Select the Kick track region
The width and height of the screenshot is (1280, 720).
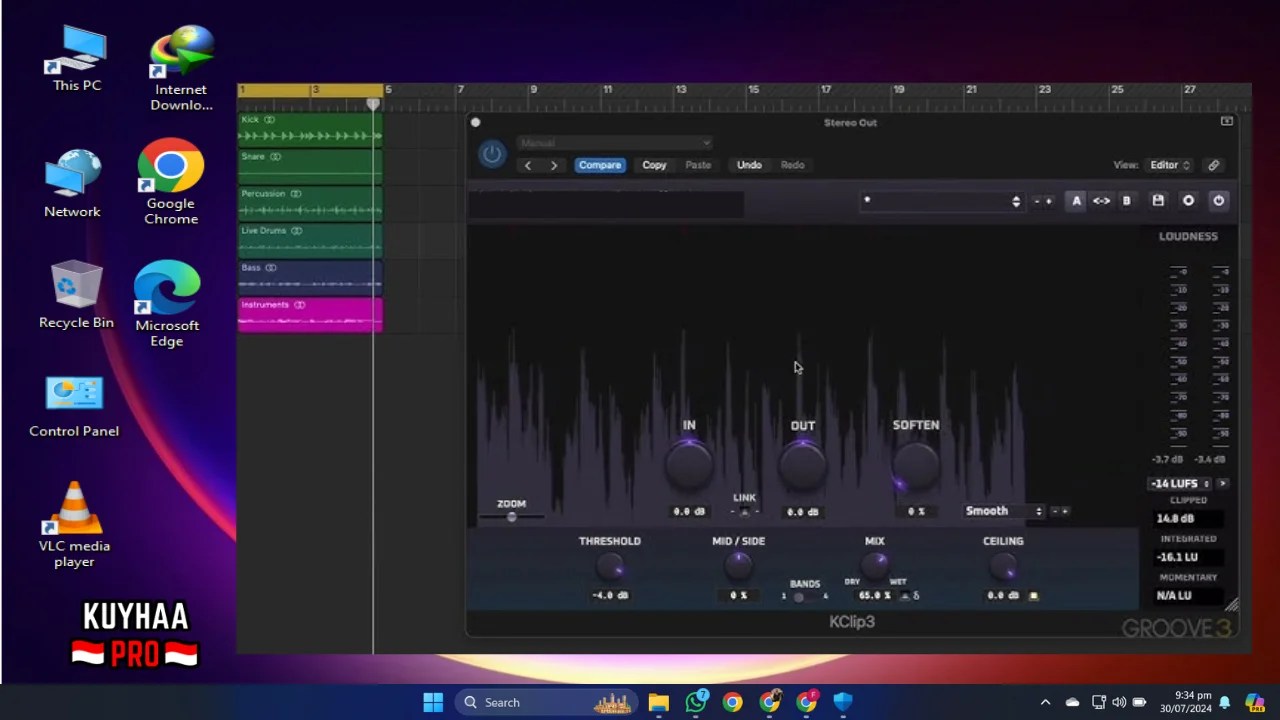(x=310, y=129)
